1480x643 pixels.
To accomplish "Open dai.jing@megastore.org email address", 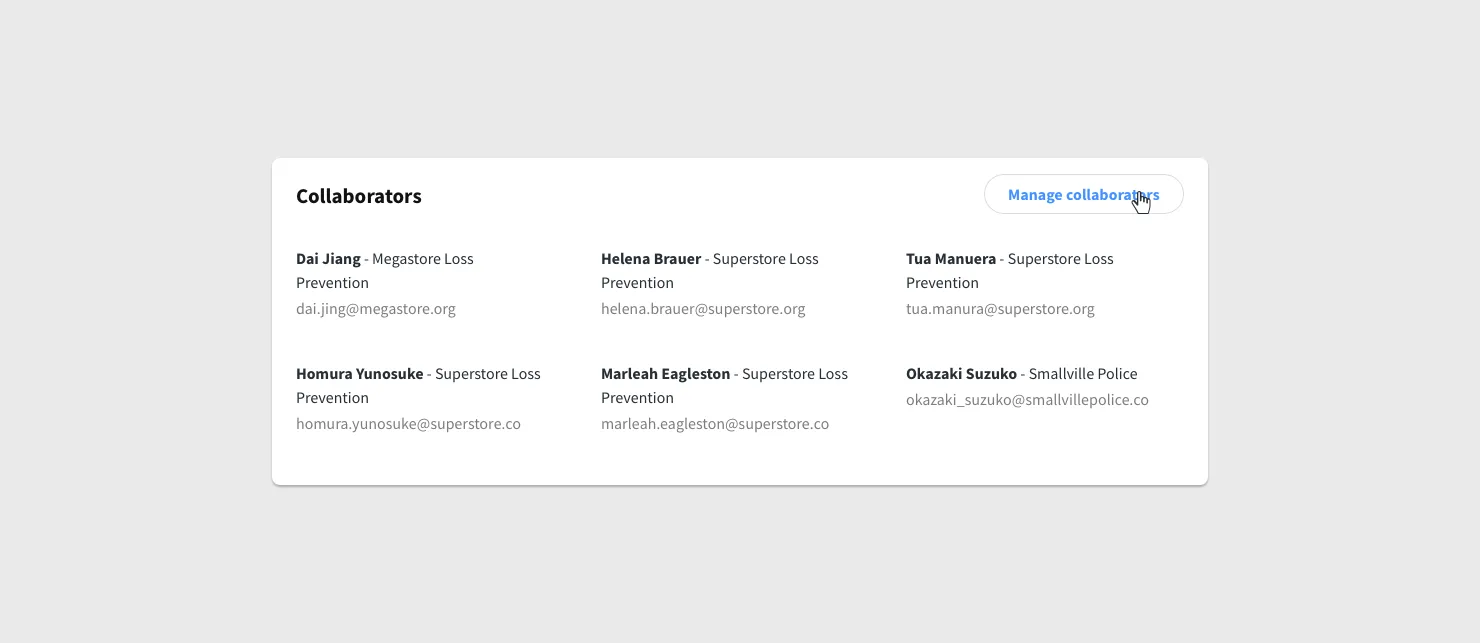I will (376, 309).
